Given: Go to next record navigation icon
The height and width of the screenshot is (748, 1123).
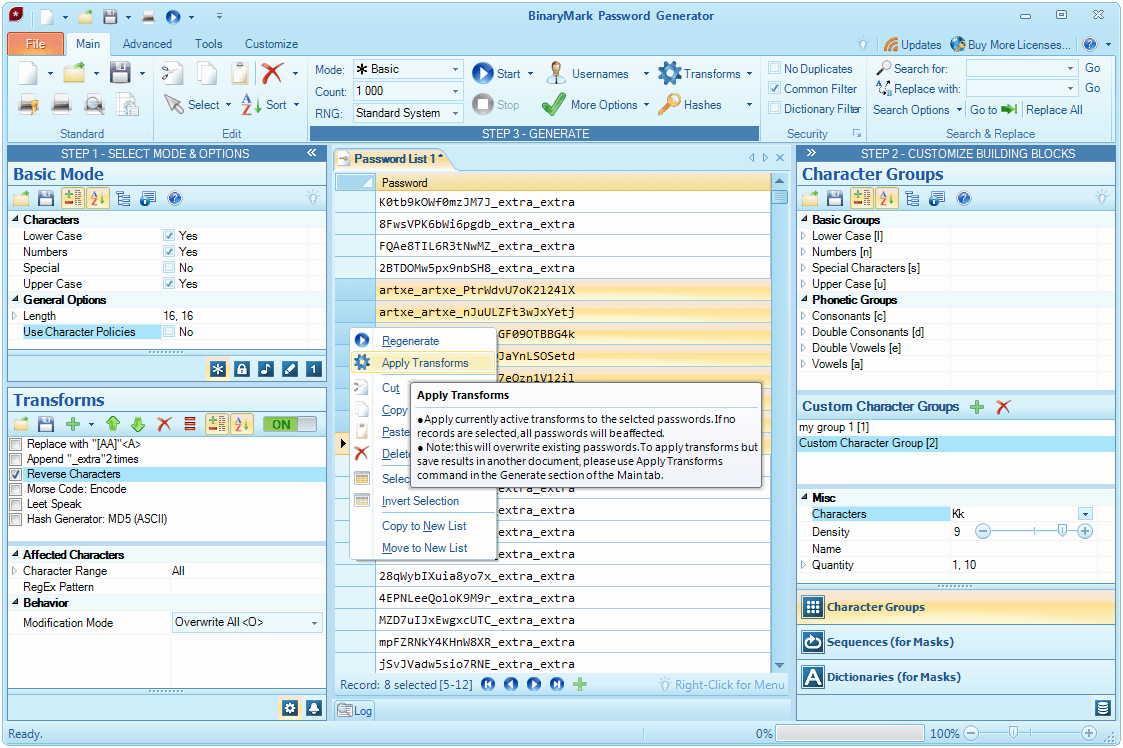Looking at the screenshot, I should pos(534,684).
